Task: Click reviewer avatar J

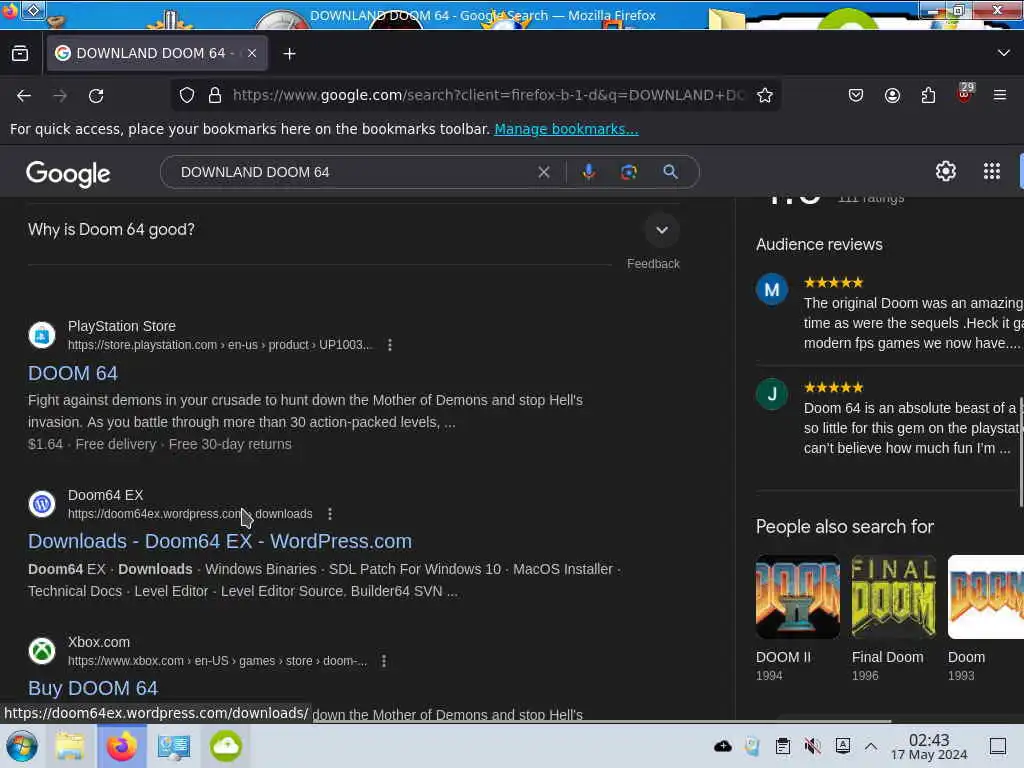Action: point(772,394)
